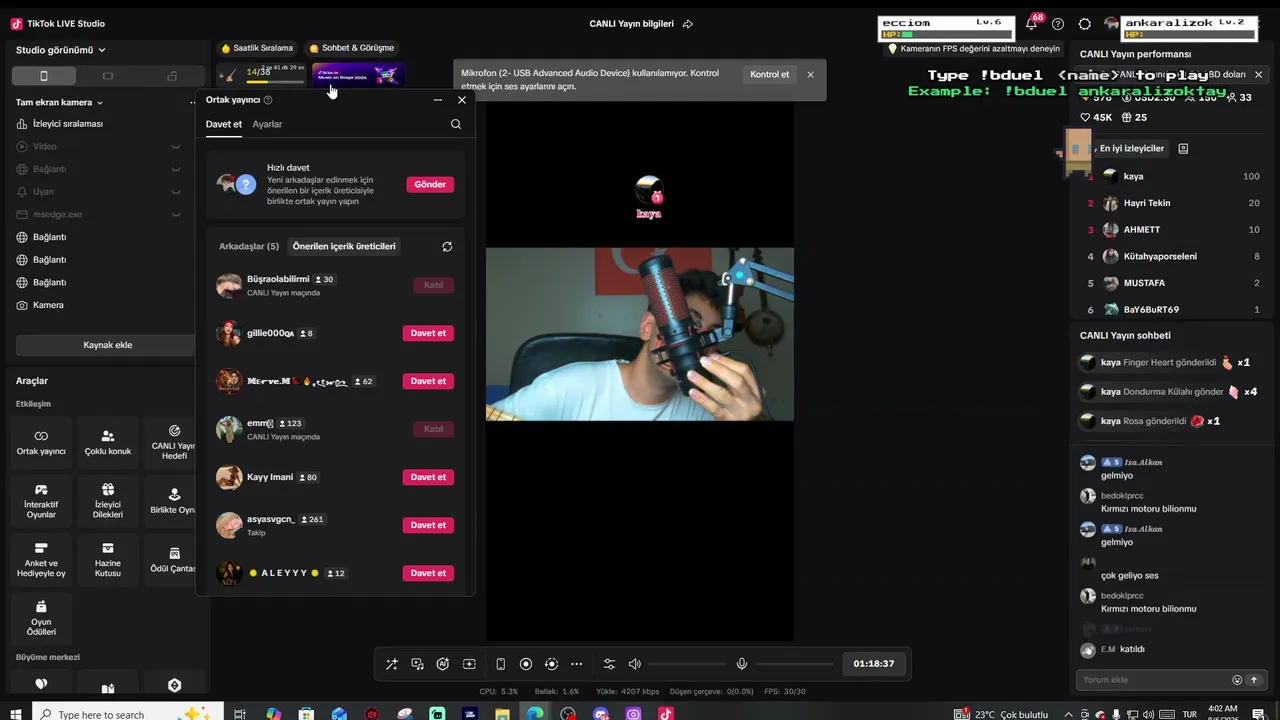Invite A L E Y Y Y with Davet et
This screenshot has height=720, width=1280.
pos(428,573)
